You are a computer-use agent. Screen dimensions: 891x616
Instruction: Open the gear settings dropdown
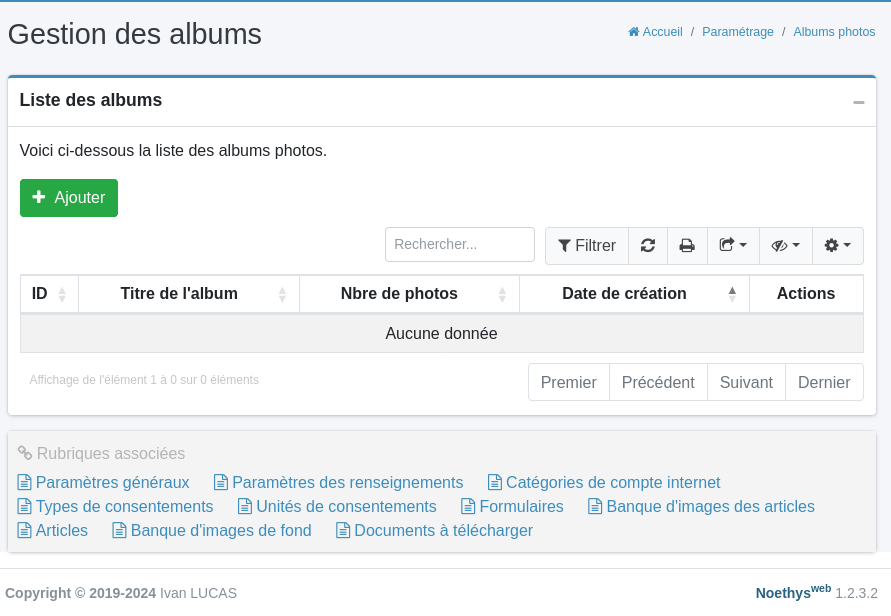[837, 246]
